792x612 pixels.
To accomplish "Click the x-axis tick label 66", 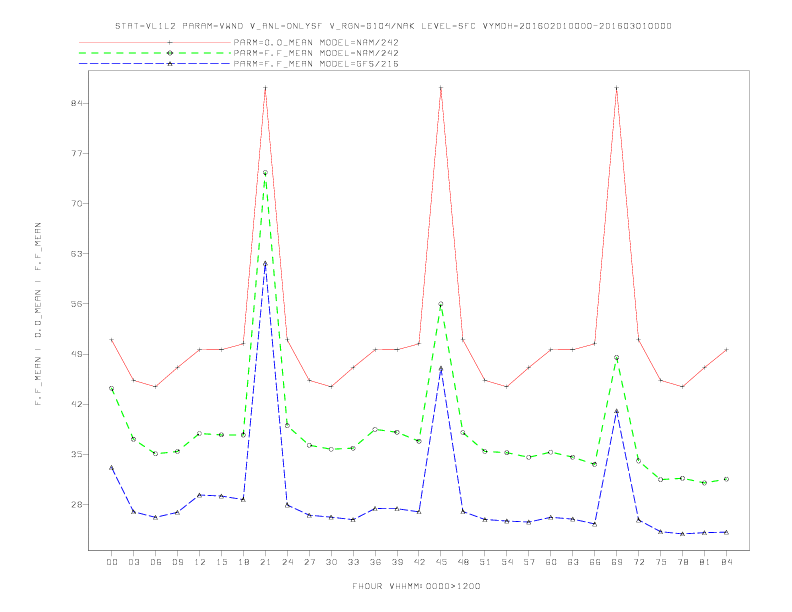I will (595, 562).
